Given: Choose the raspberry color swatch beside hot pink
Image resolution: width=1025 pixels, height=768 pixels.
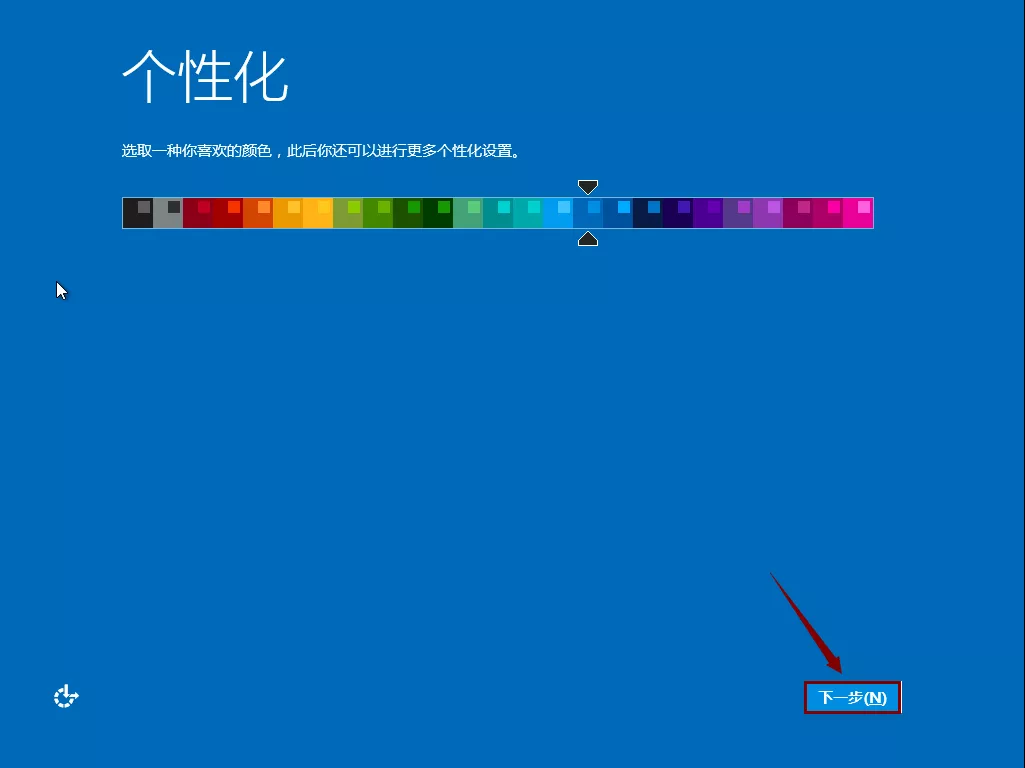Looking at the screenshot, I should click(x=828, y=213).
